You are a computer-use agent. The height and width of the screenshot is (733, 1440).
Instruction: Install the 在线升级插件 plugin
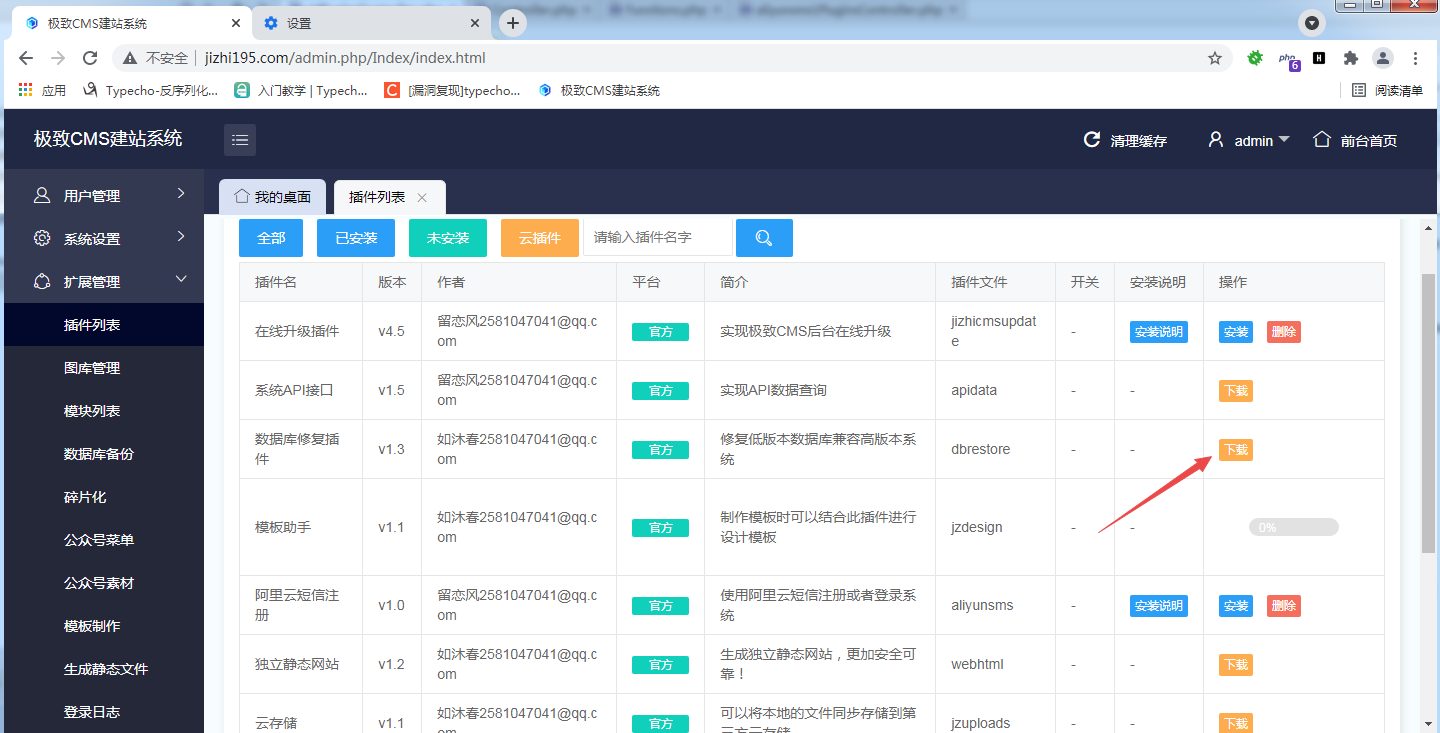coord(1235,331)
